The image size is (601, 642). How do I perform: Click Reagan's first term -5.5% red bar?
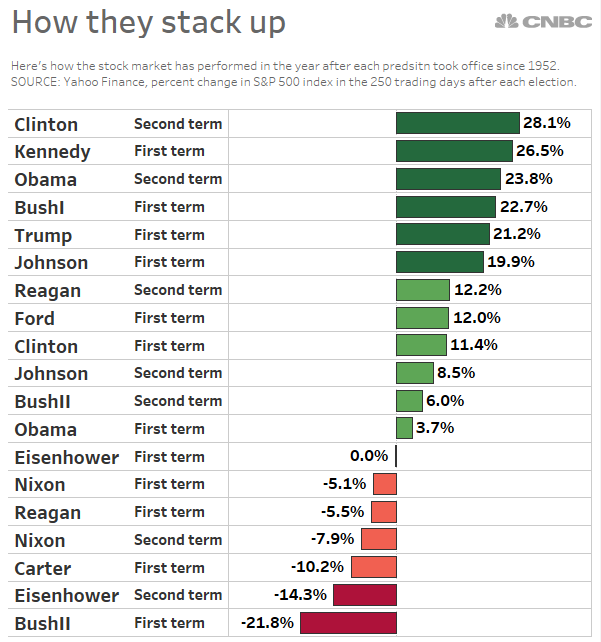[384, 512]
